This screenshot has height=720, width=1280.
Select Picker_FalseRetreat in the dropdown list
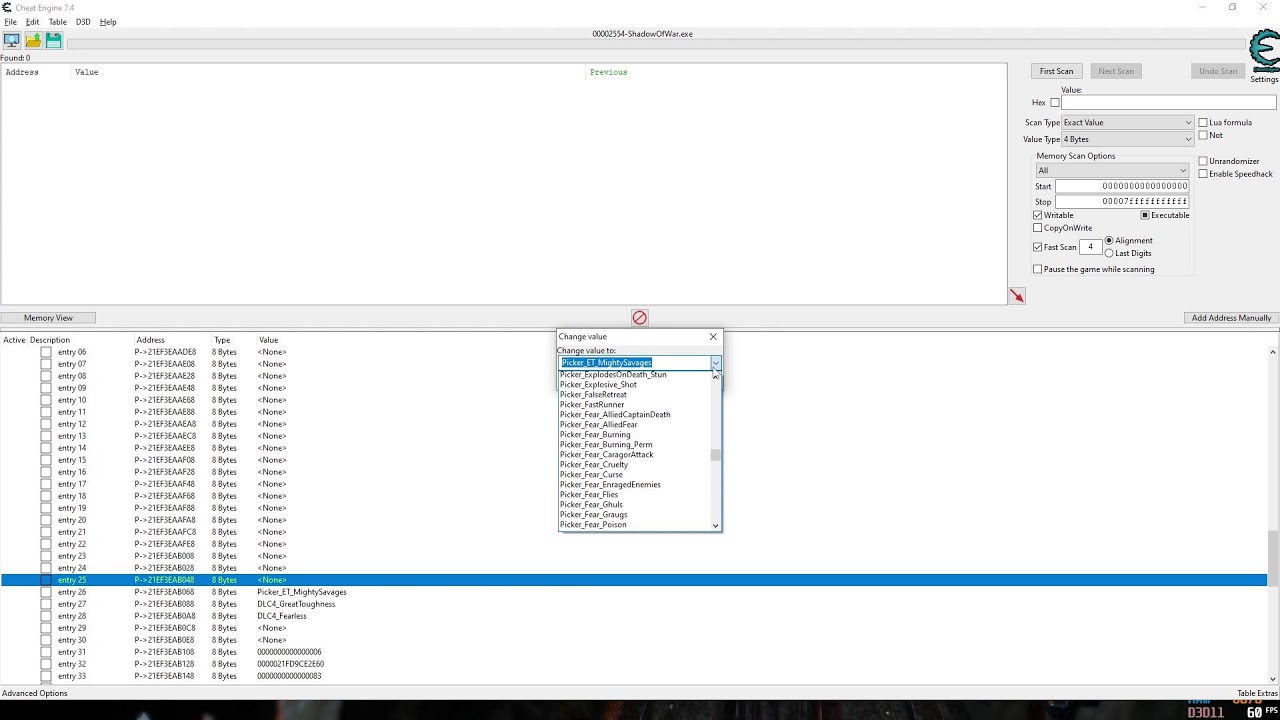(594, 395)
